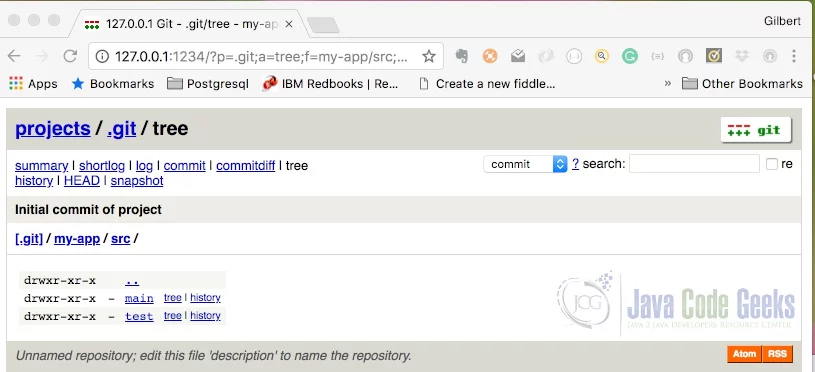The image size is (815, 372).
Task: Switch to the shortlog view
Action: pyautogui.click(x=102, y=166)
